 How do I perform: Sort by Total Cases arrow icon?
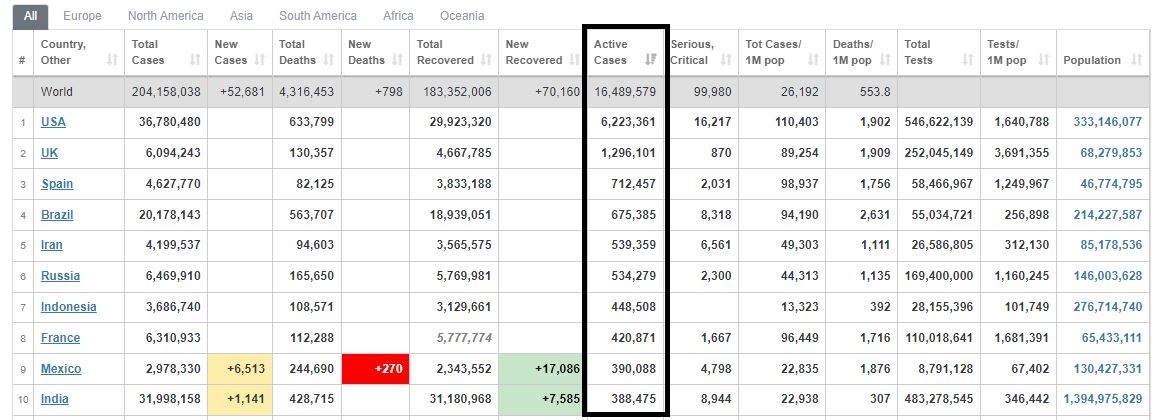click(195, 60)
